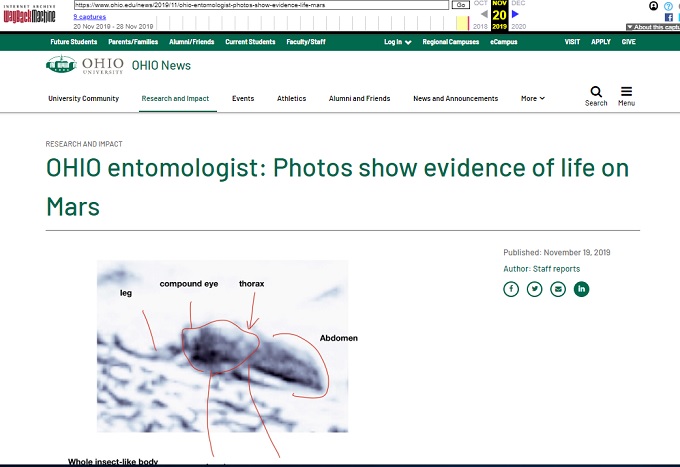The width and height of the screenshot is (680, 467).
Task: Click the Ohio University logo
Action: point(85,65)
